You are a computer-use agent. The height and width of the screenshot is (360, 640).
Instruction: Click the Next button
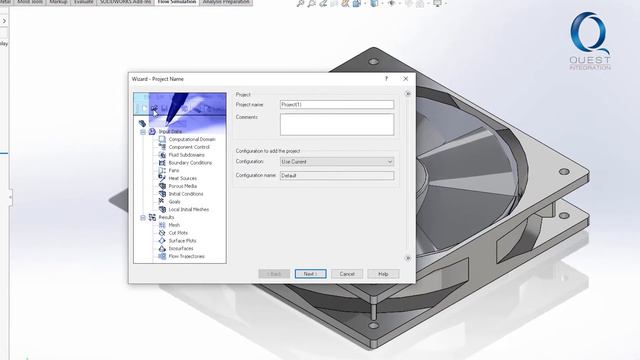click(311, 274)
